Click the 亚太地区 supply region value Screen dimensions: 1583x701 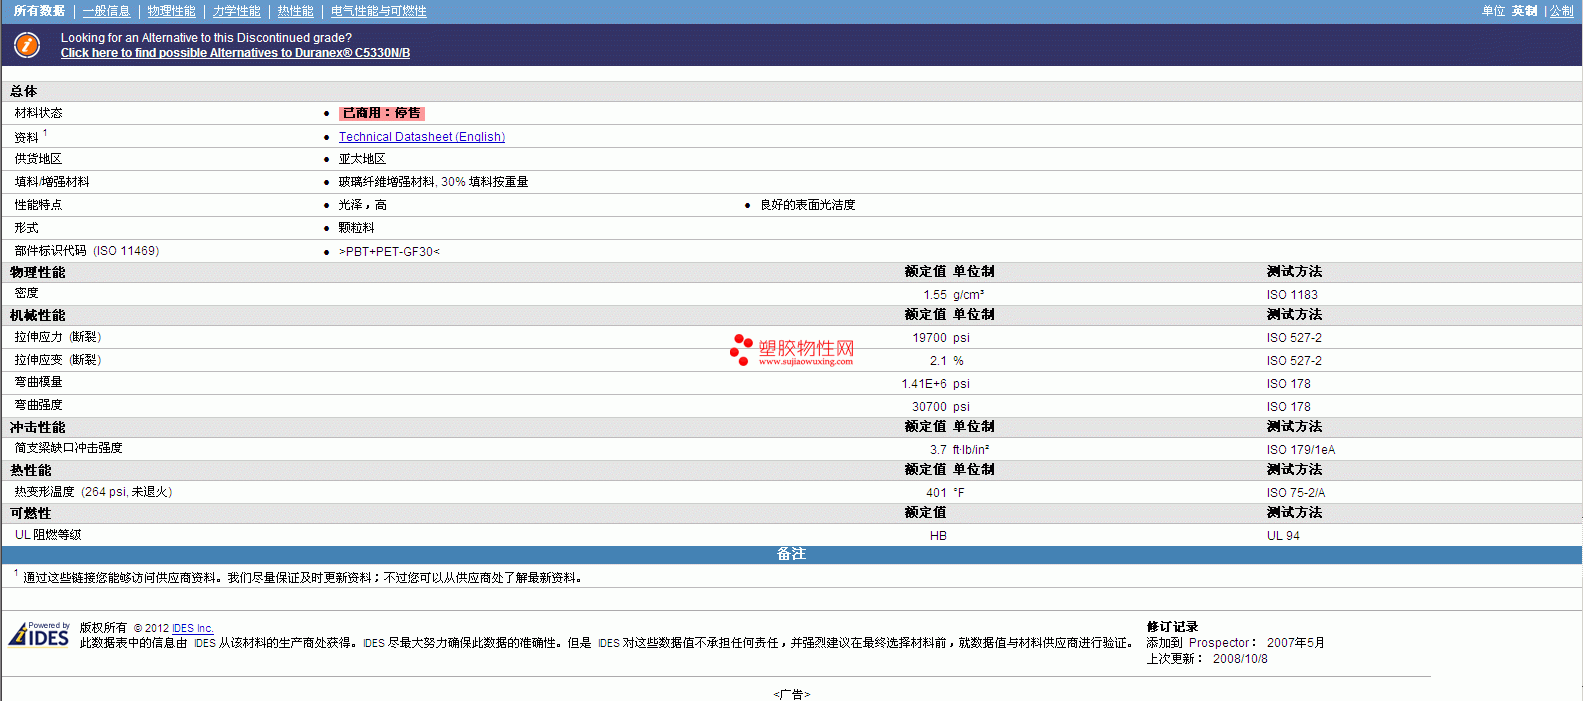pyautogui.click(x=362, y=159)
